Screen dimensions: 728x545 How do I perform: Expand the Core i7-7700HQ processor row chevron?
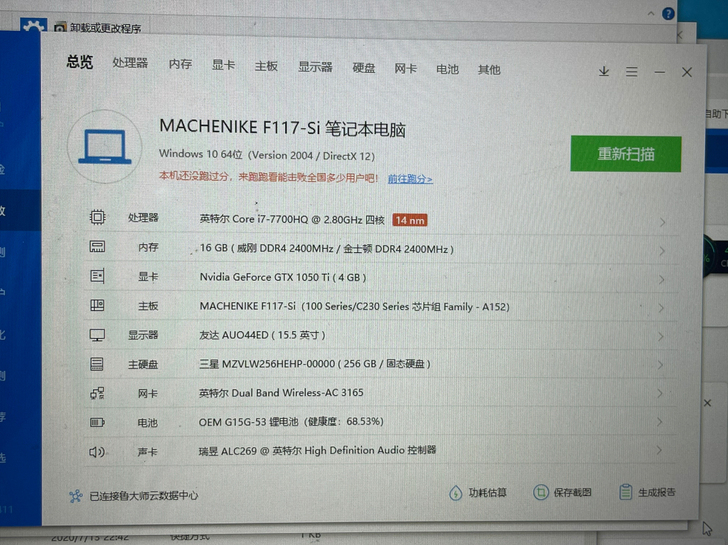(x=663, y=222)
